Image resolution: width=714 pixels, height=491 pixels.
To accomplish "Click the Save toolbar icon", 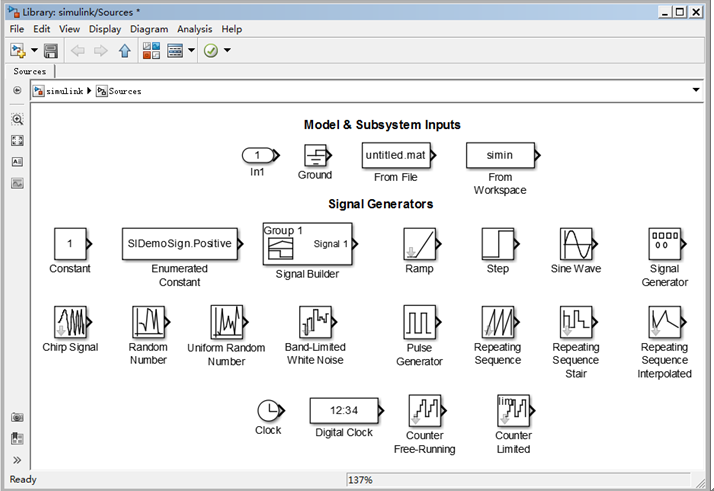I will (50, 50).
